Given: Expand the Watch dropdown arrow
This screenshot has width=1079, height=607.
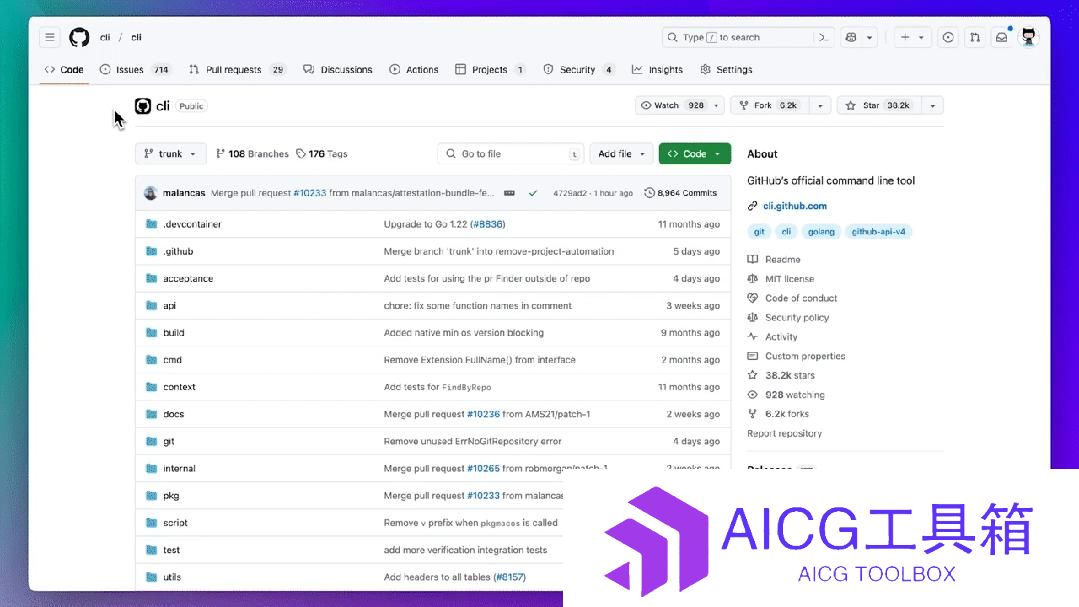Looking at the screenshot, I should tap(716, 105).
